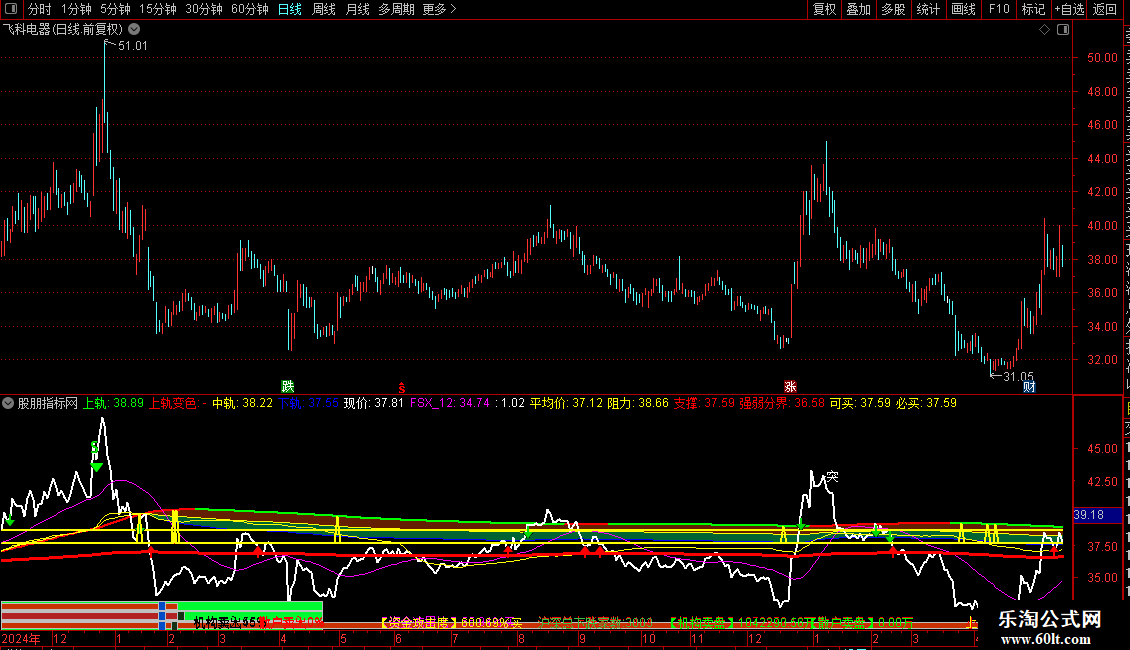Click the 50.00 price axis label
Screen dimensions: 1130x650
[1102, 58]
